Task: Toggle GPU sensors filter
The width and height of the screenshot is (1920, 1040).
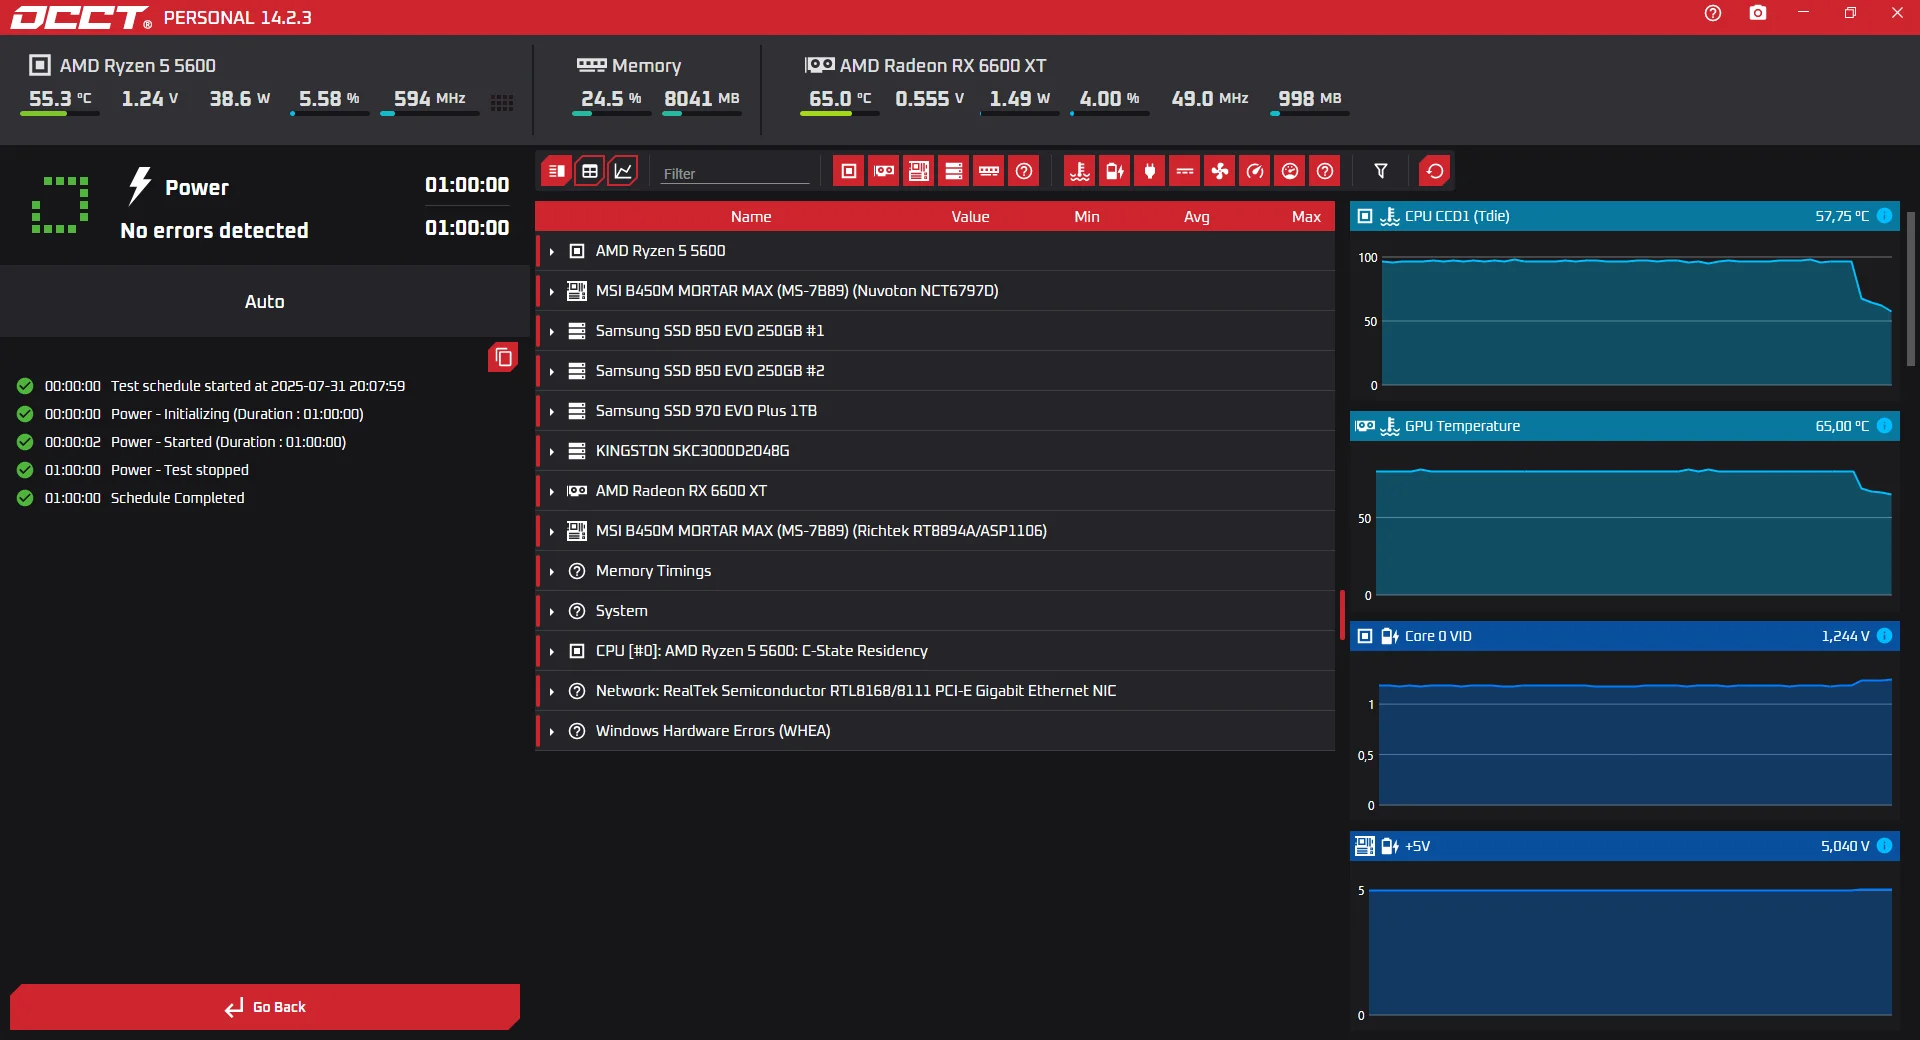Action: coord(884,171)
